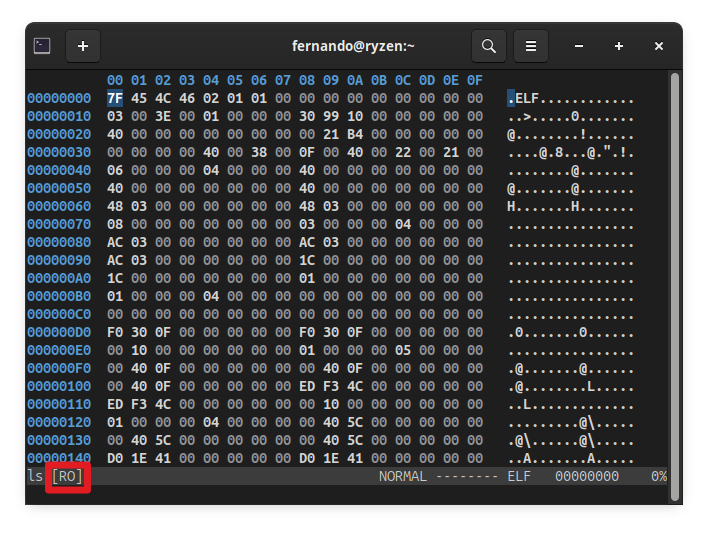Click byte B4 in row 00000020
Viewport: 708px width, 533px height.
coord(354,135)
